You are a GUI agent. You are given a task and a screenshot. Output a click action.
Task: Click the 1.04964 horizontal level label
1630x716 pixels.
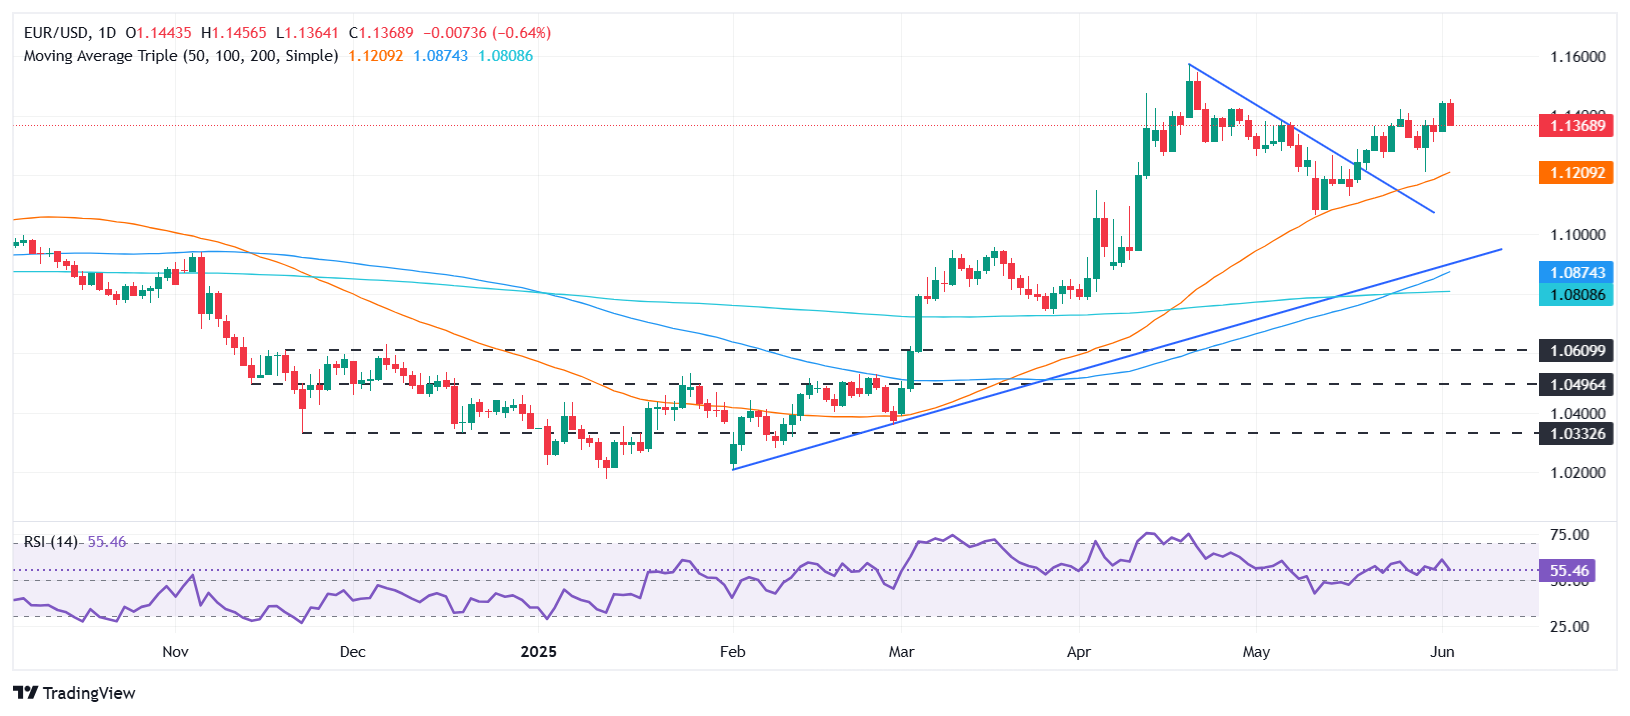click(1577, 384)
